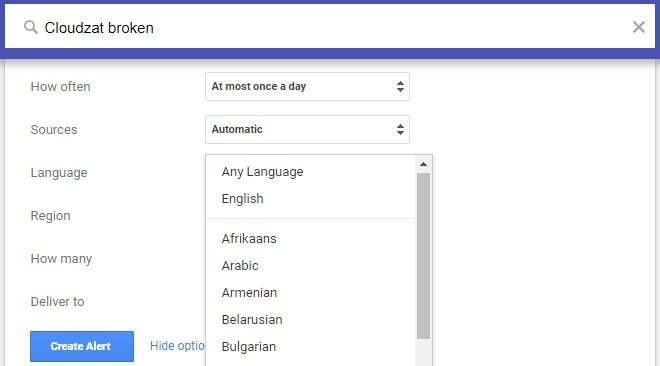Viewport: 660px width, 366px height.
Task: Click the language list scroll-up arrow
Action: click(x=423, y=164)
